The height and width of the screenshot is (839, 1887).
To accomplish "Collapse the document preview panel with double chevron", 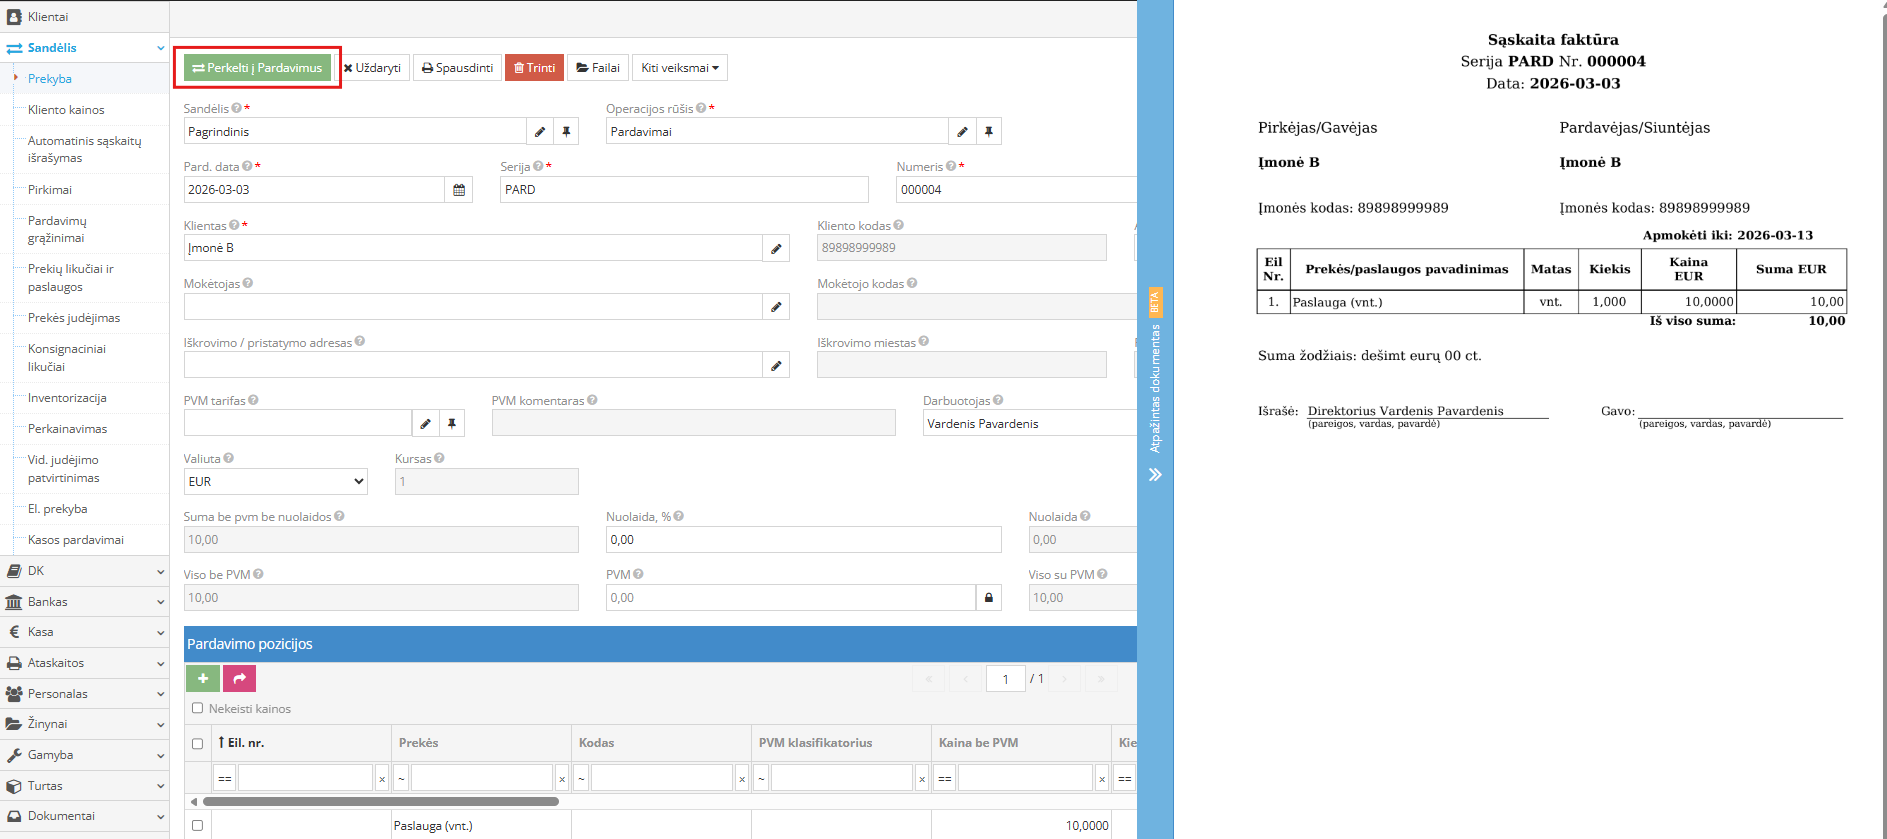I will tap(1155, 475).
